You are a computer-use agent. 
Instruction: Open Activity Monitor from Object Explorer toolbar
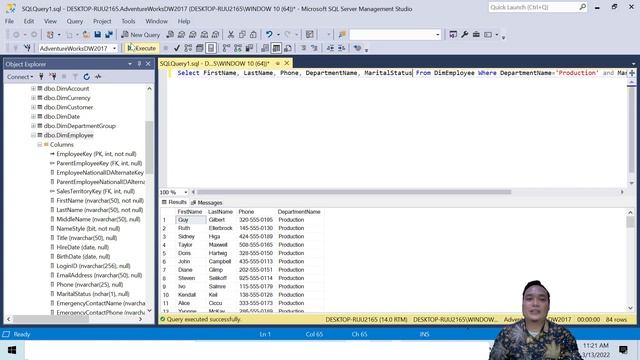tap(98, 76)
